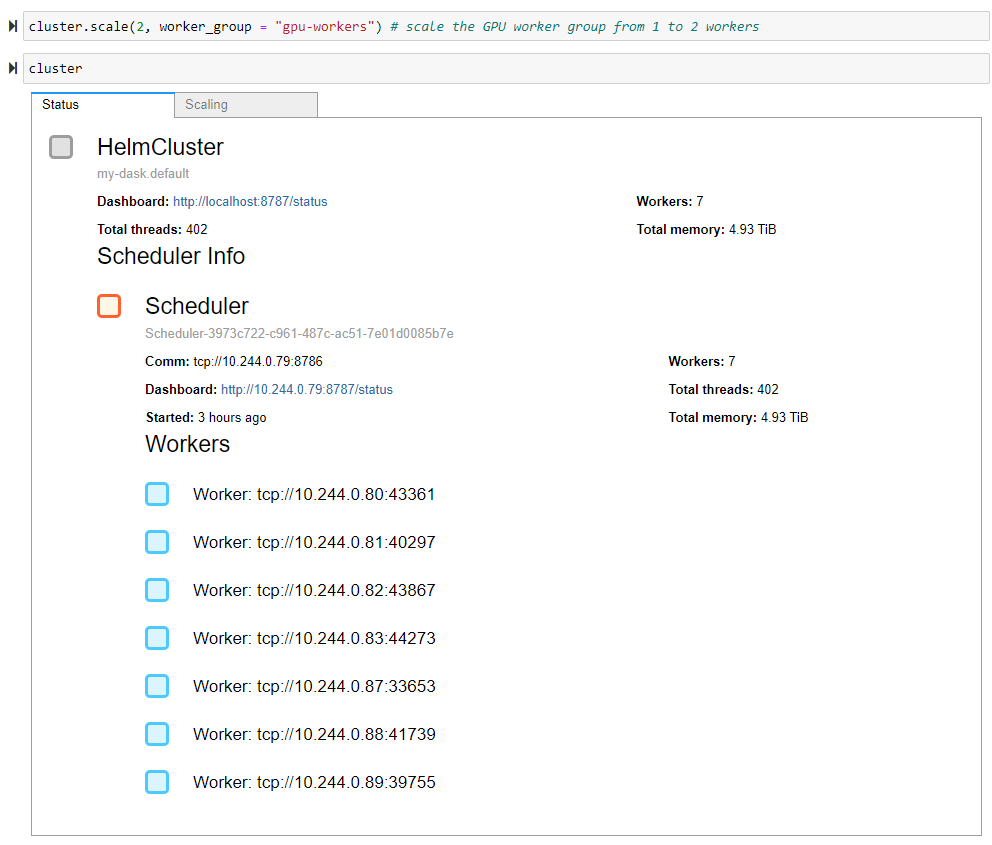Select the Status tab

coord(60,104)
